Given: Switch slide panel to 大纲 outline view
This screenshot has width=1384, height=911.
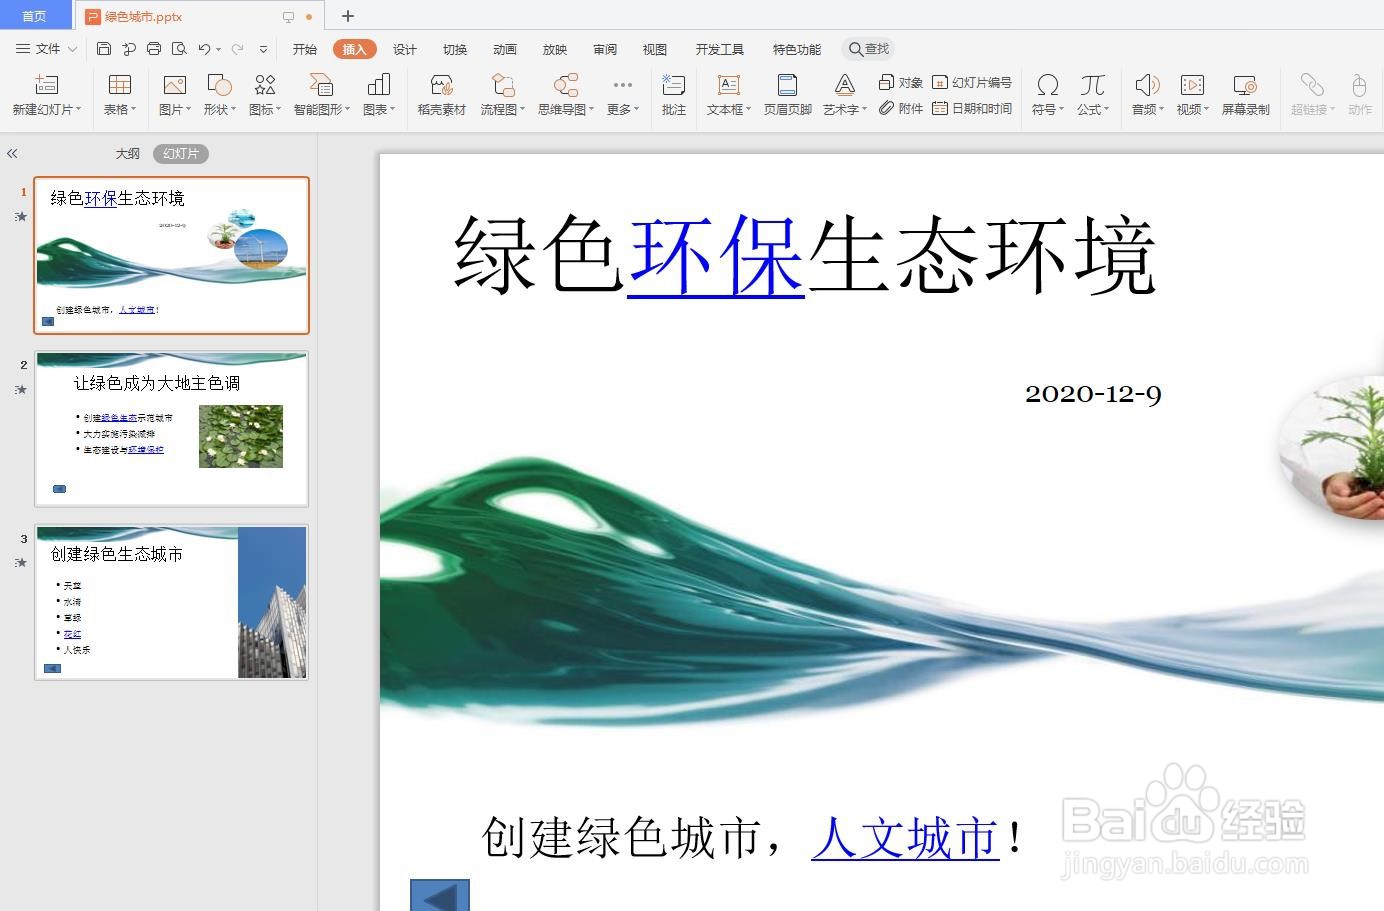Looking at the screenshot, I should coord(127,153).
